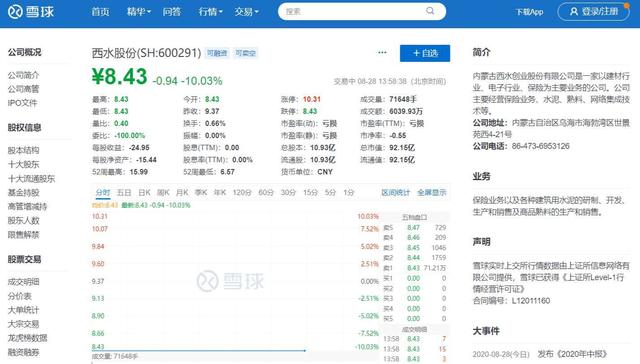The image size is (640, 364).
Task: Click the 成交量 71648手 value
Action: click(403, 99)
